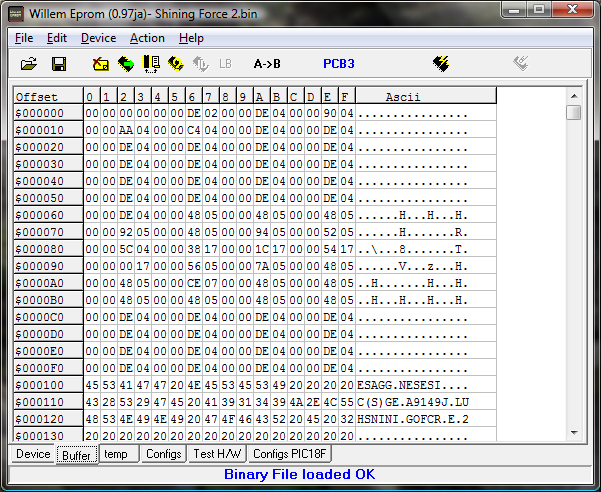This screenshot has height=492, width=601.
Task: Open the Action menu
Action: [x=147, y=38]
